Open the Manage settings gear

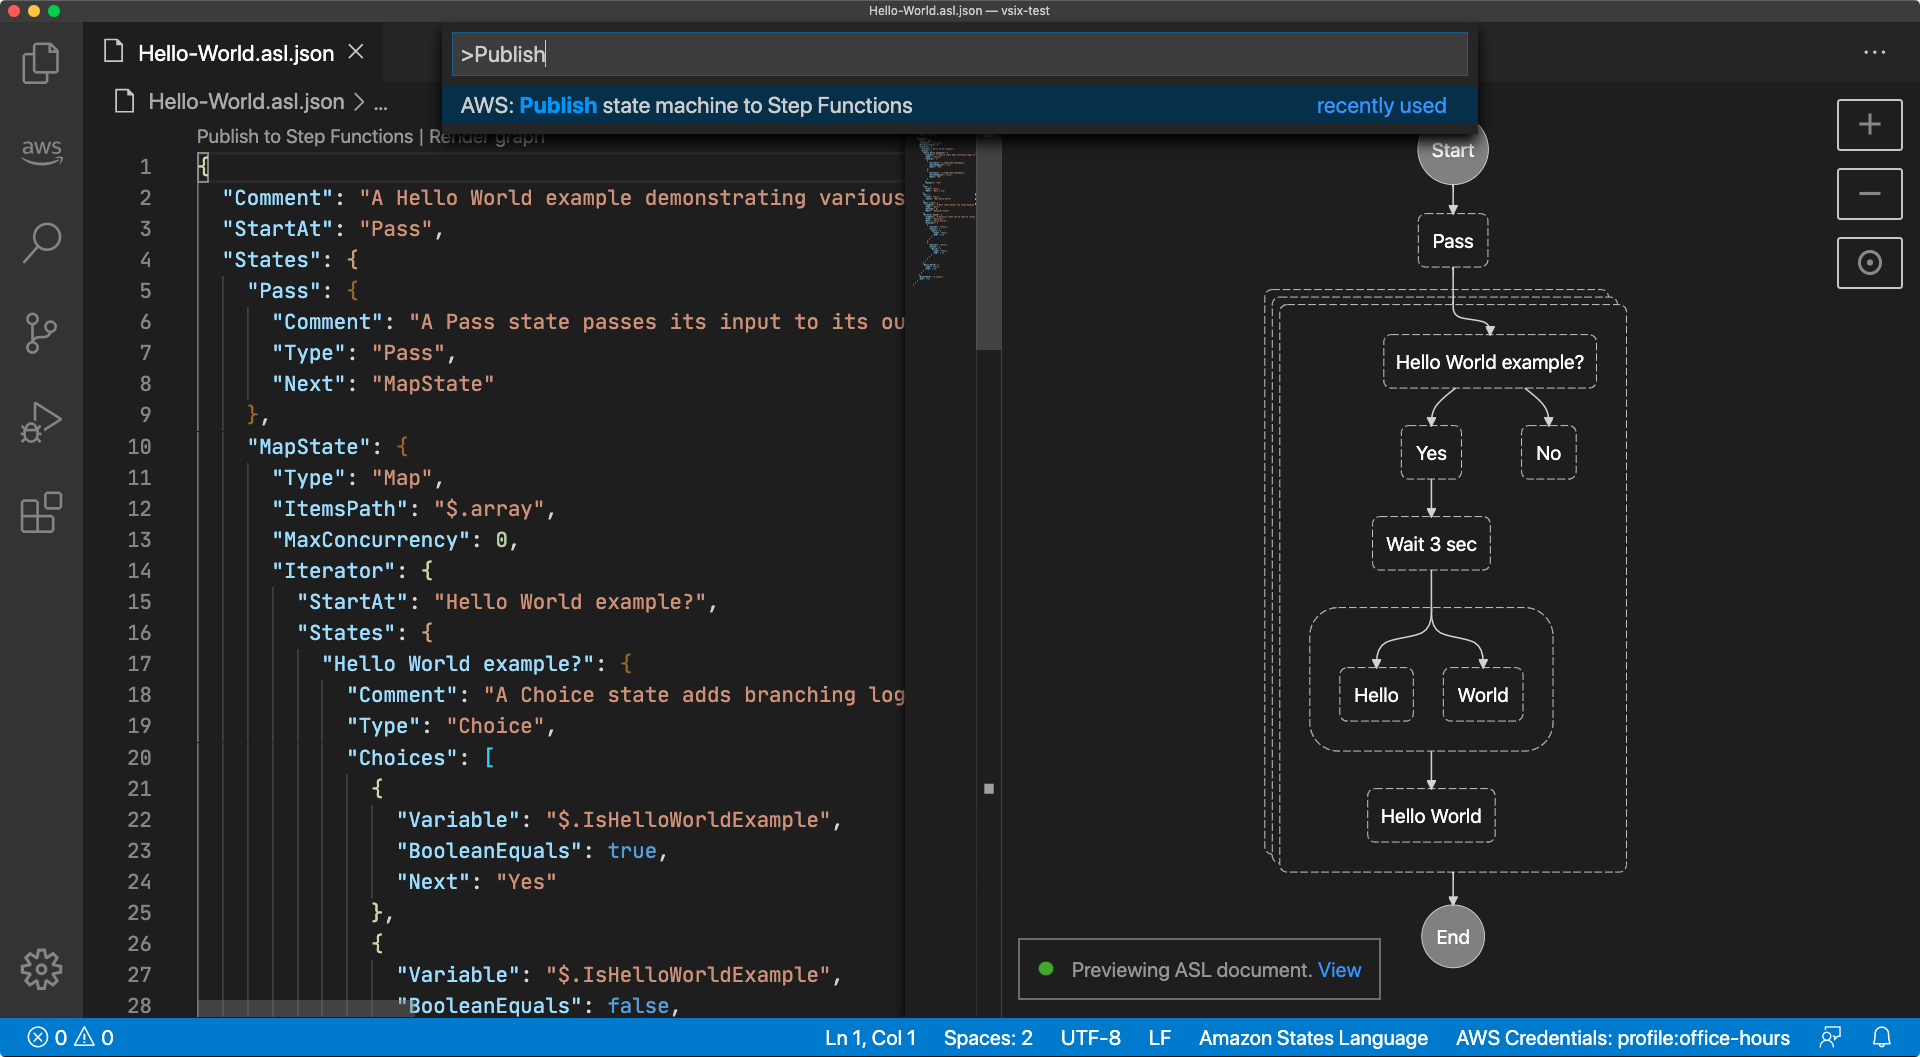tap(41, 969)
